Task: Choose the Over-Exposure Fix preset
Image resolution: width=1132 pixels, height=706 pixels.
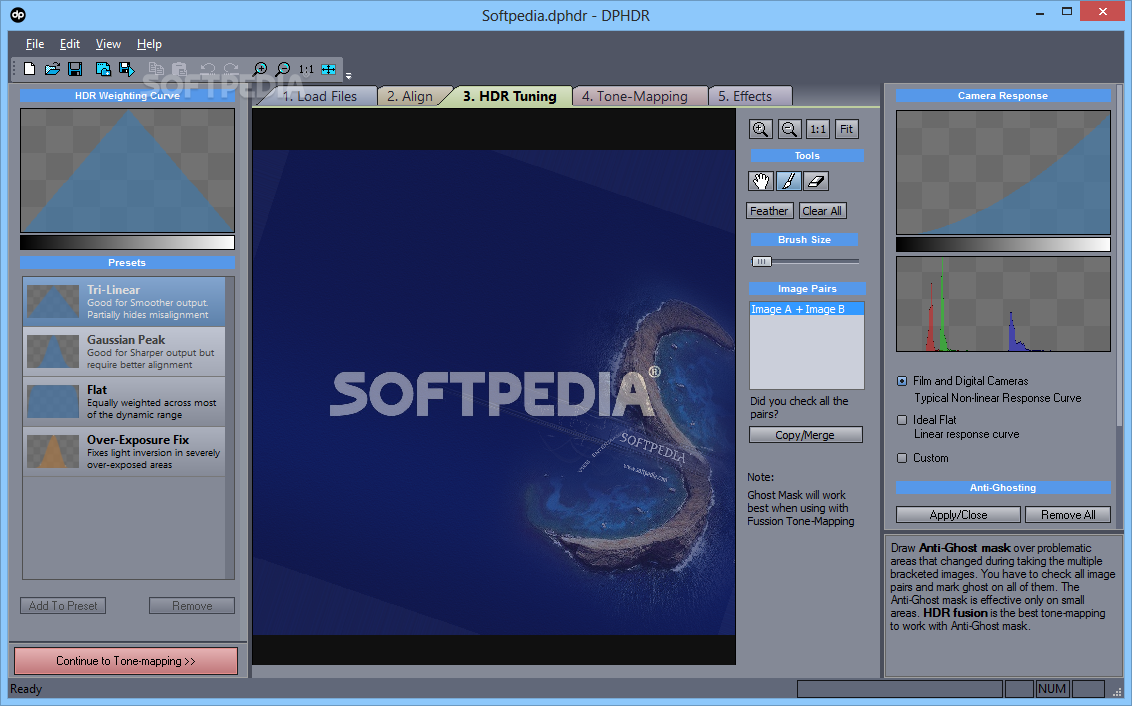Action: (x=124, y=451)
